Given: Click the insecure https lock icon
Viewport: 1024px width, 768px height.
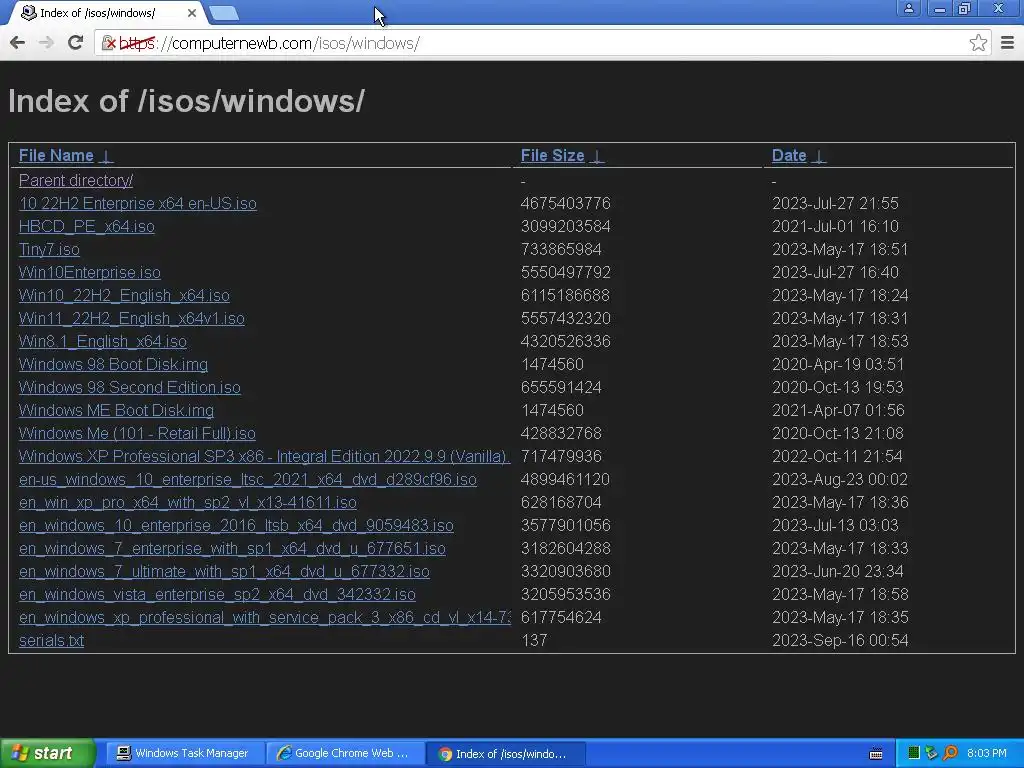Looking at the screenshot, I should pyautogui.click(x=108, y=43).
